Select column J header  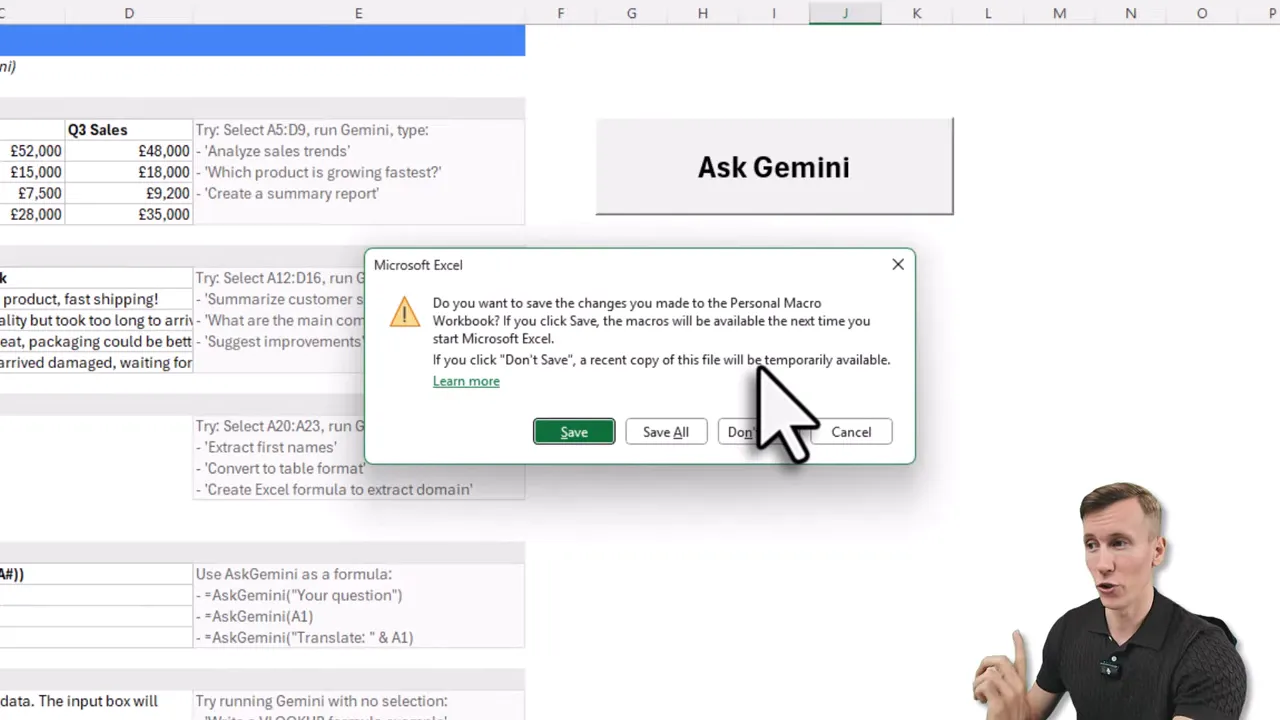click(845, 13)
